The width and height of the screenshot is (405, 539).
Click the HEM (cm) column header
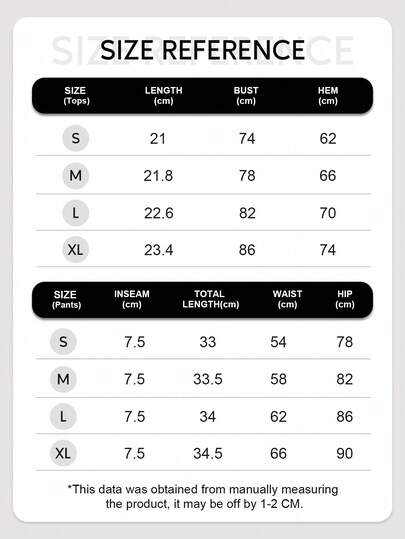point(328,96)
